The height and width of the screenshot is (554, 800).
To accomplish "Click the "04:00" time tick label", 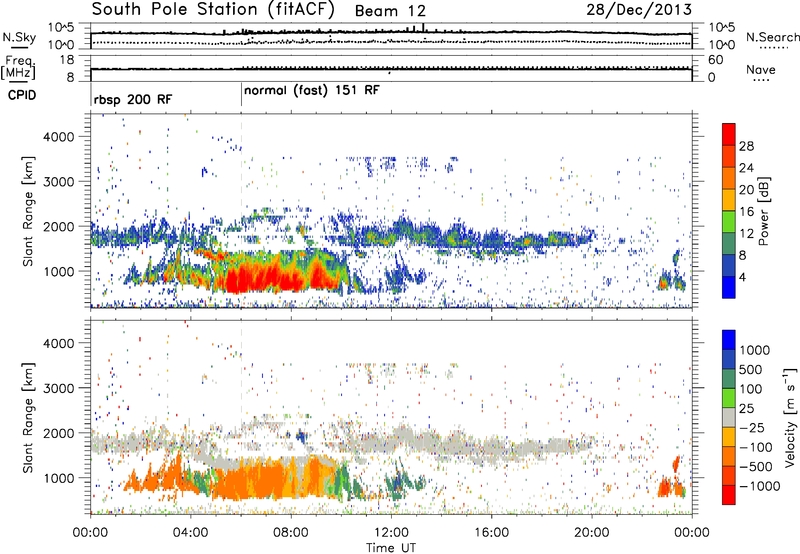I will point(191,533).
